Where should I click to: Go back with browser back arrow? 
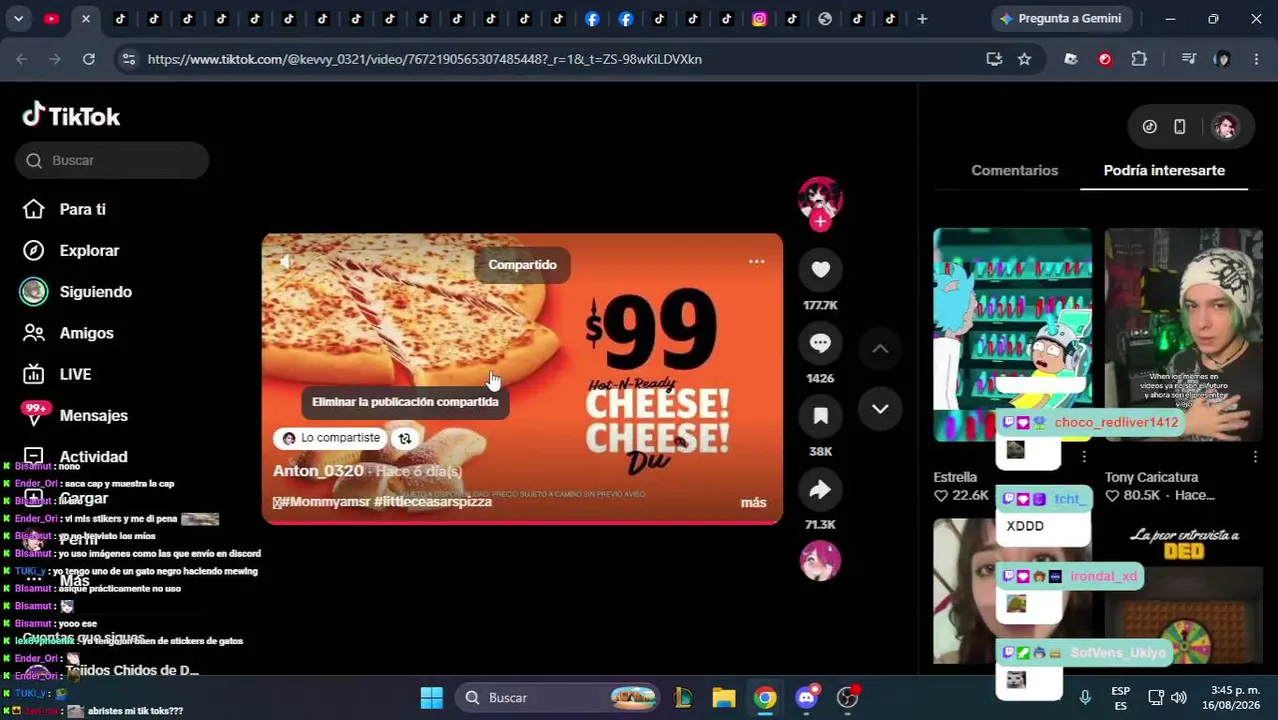pos(22,59)
